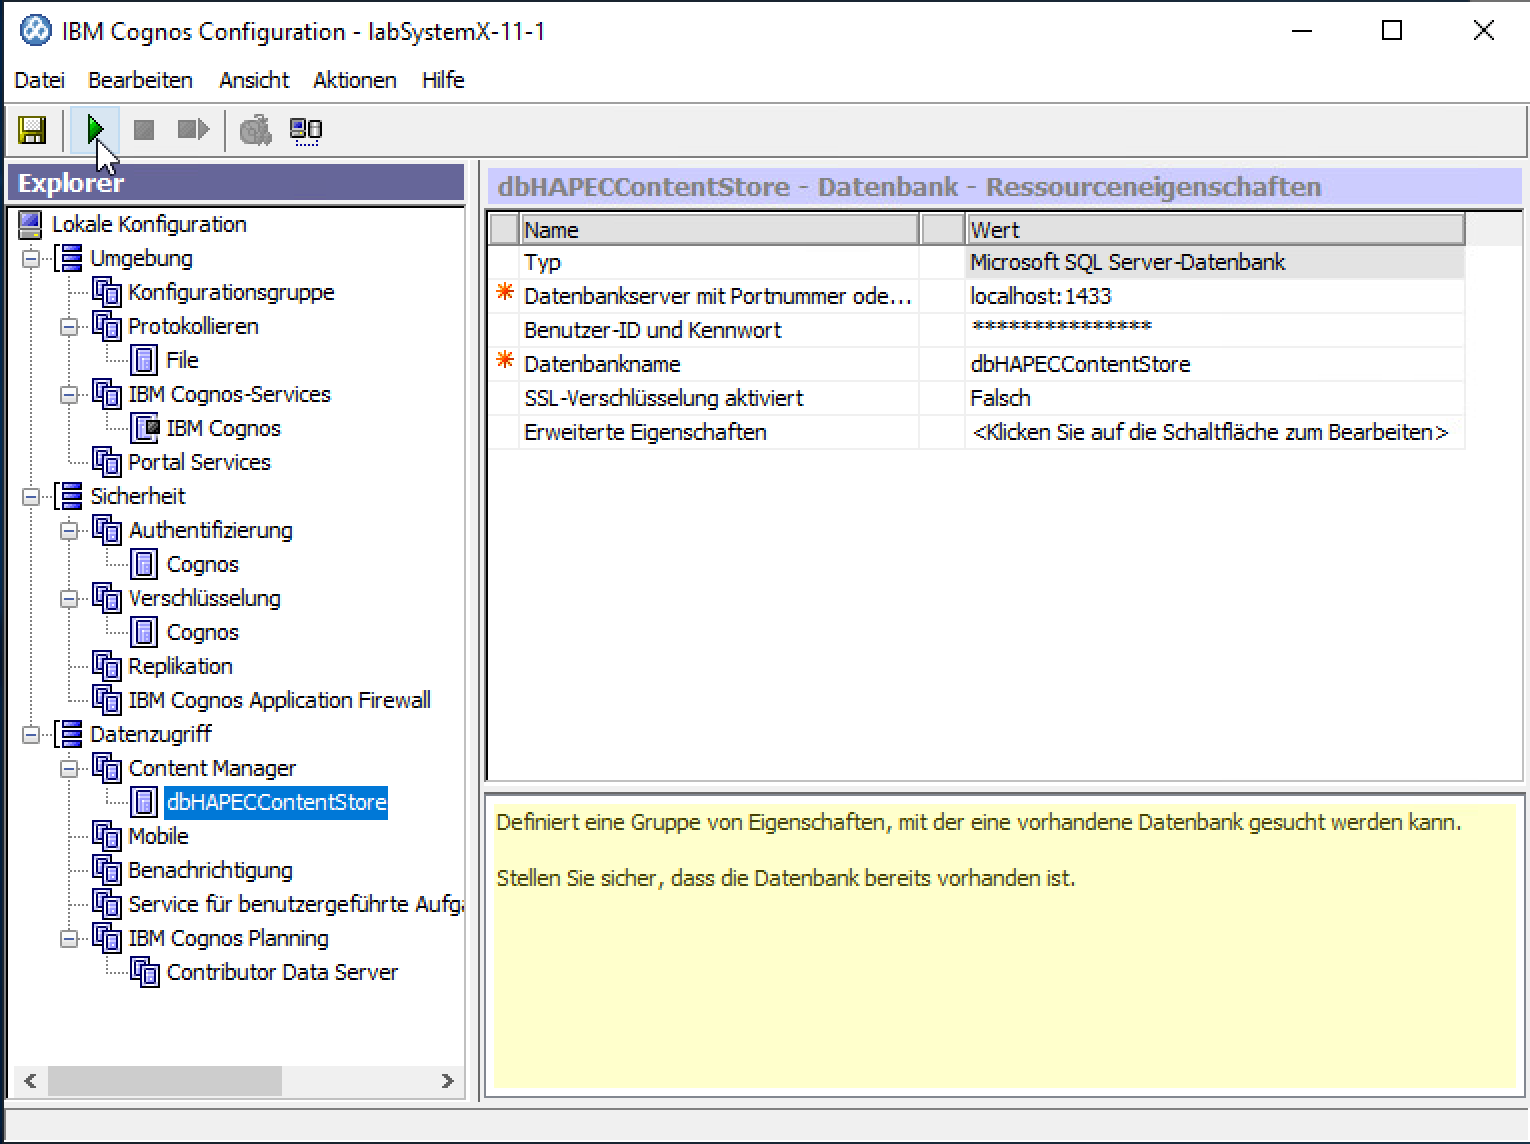
Task: Click the IBM Cognos service node icon
Action: [145, 428]
